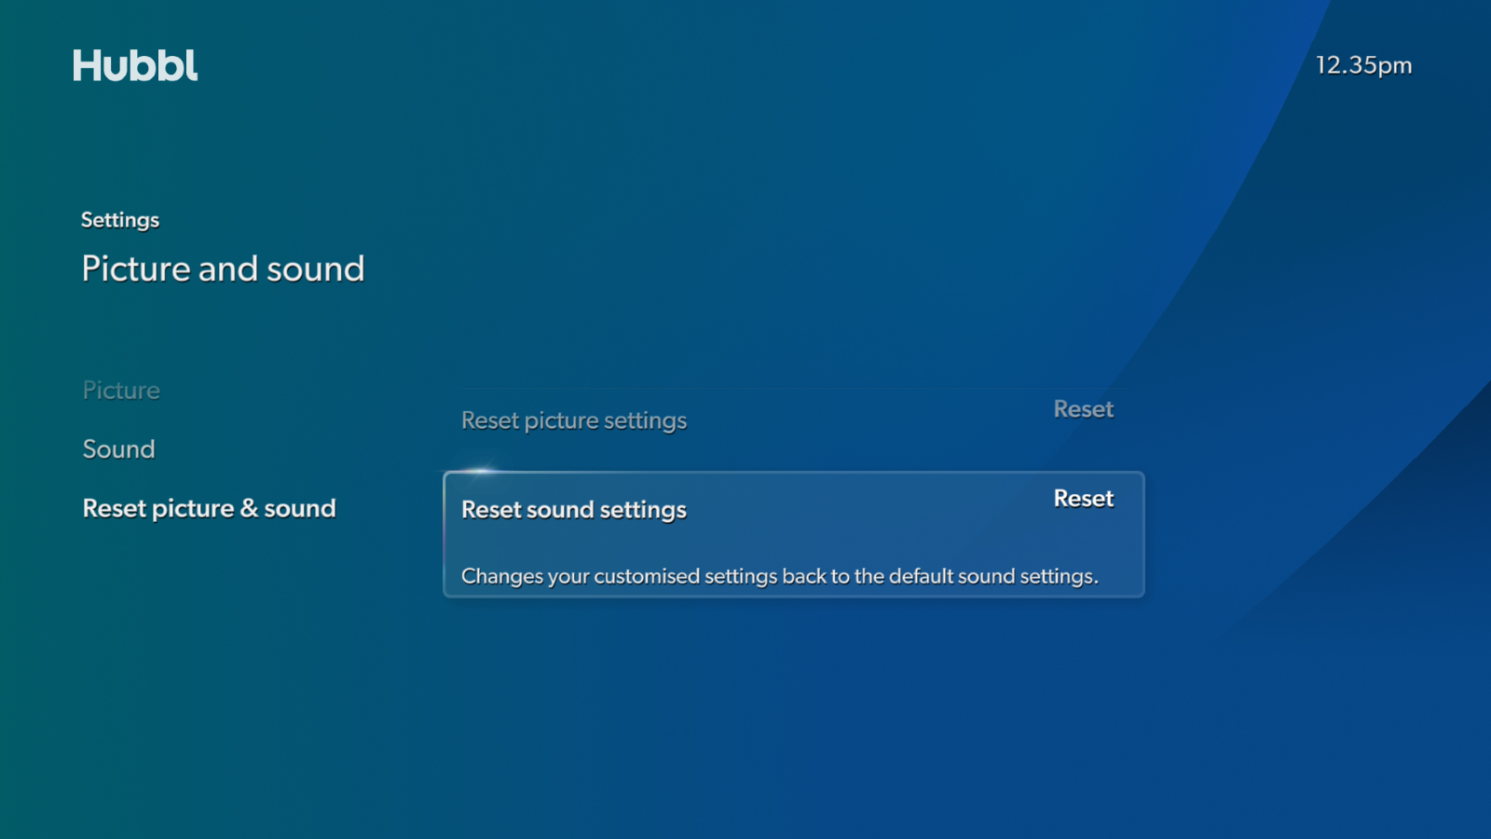The height and width of the screenshot is (839, 1491).
Task: Click the Picture and sound heading
Action: tap(222, 269)
